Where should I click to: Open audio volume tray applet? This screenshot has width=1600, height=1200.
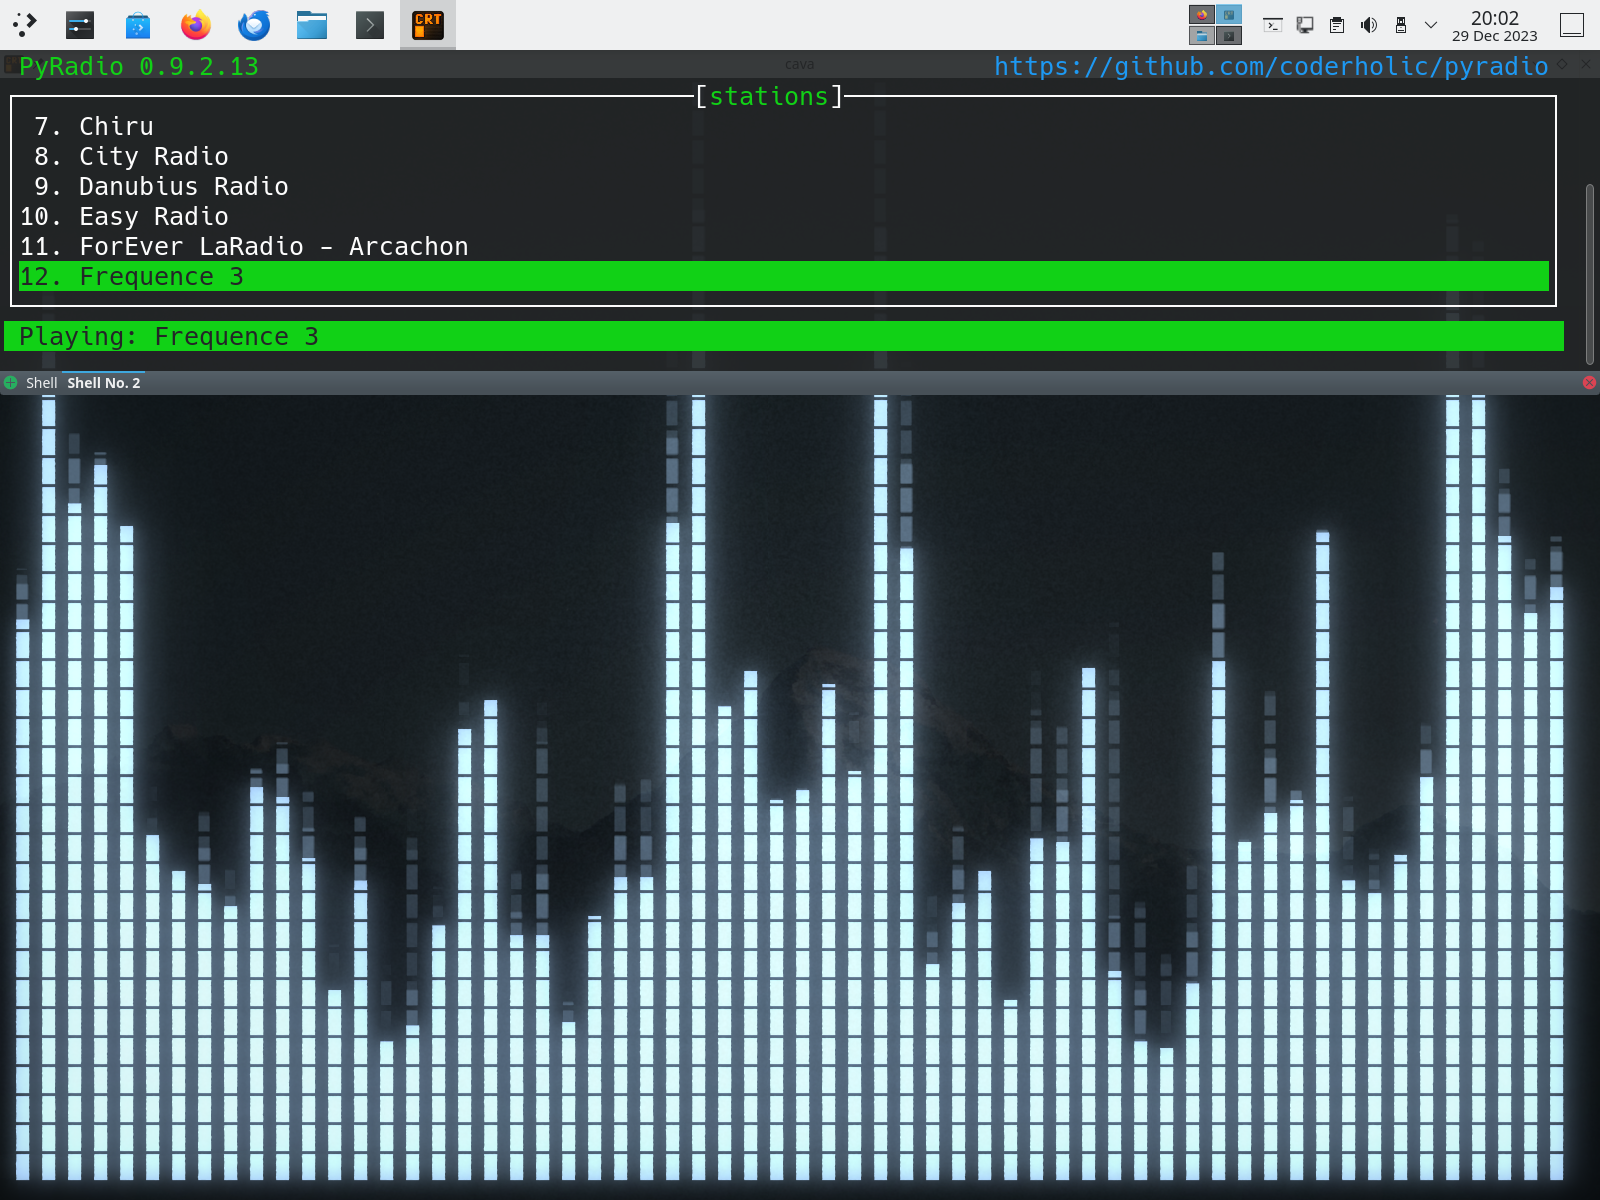click(x=1369, y=25)
